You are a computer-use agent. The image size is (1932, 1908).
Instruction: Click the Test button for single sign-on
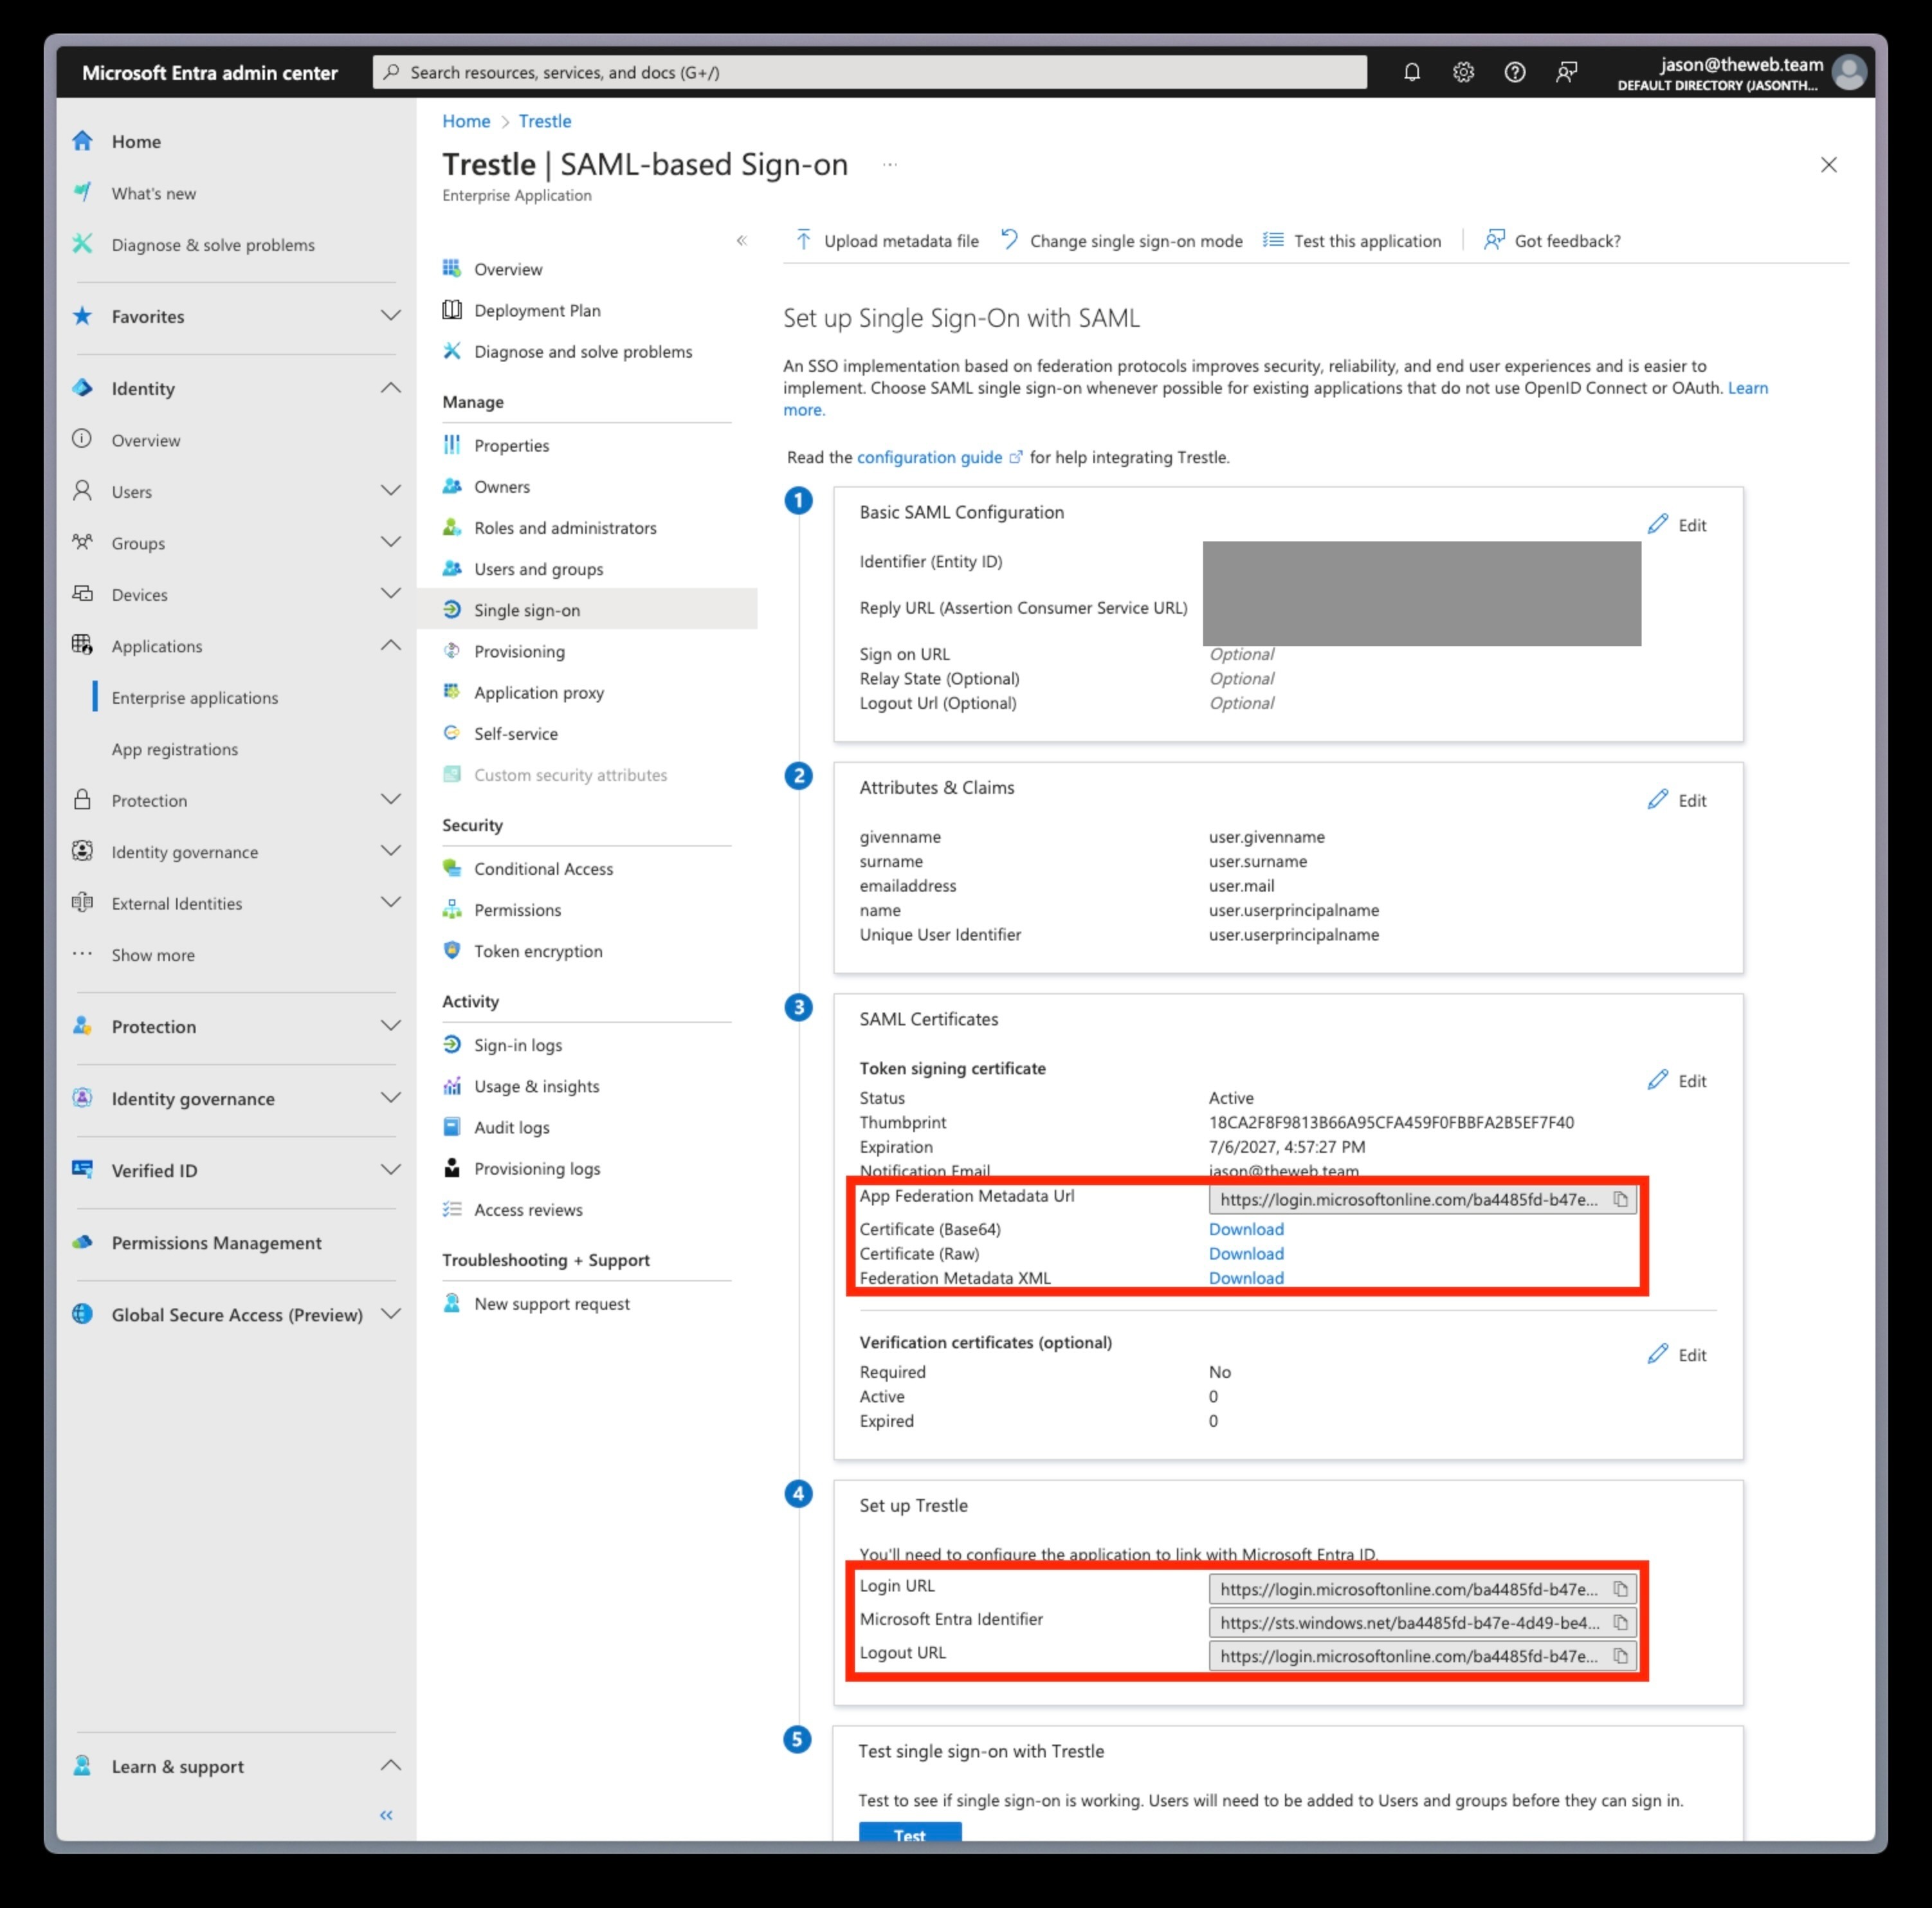(910, 1832)
